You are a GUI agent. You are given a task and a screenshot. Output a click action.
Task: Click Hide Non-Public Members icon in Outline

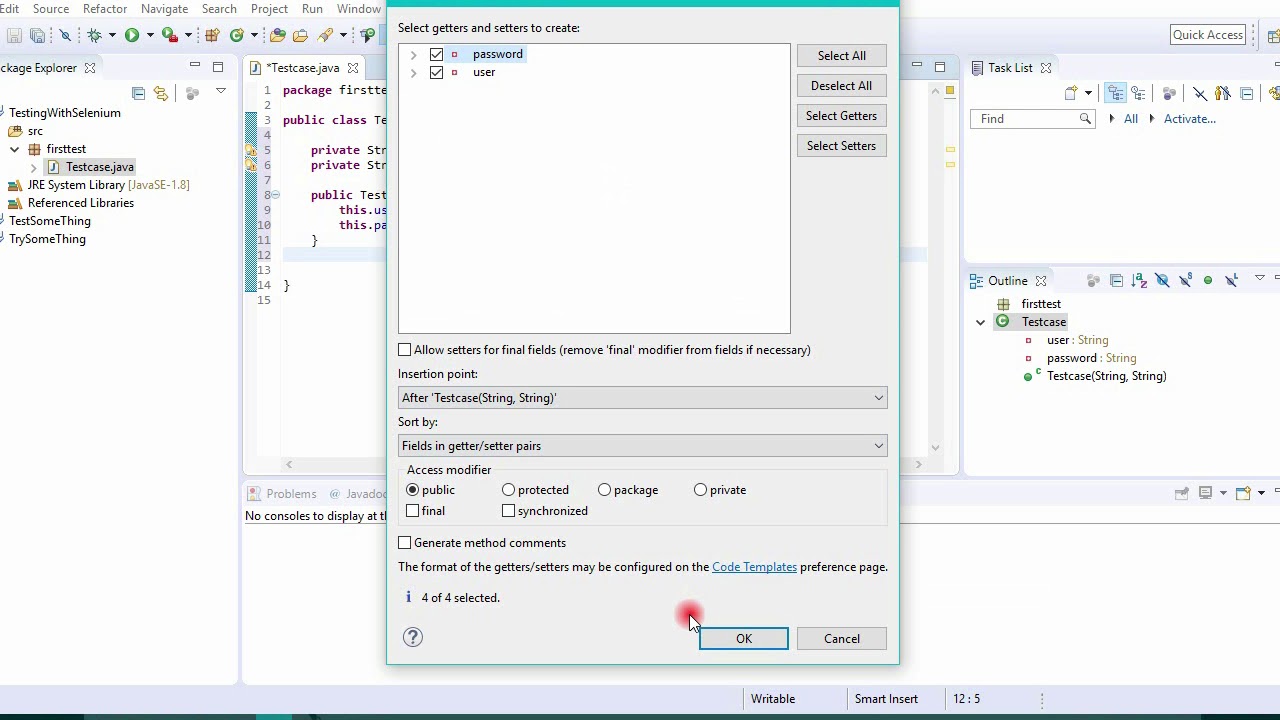(x=1208, y=280)
